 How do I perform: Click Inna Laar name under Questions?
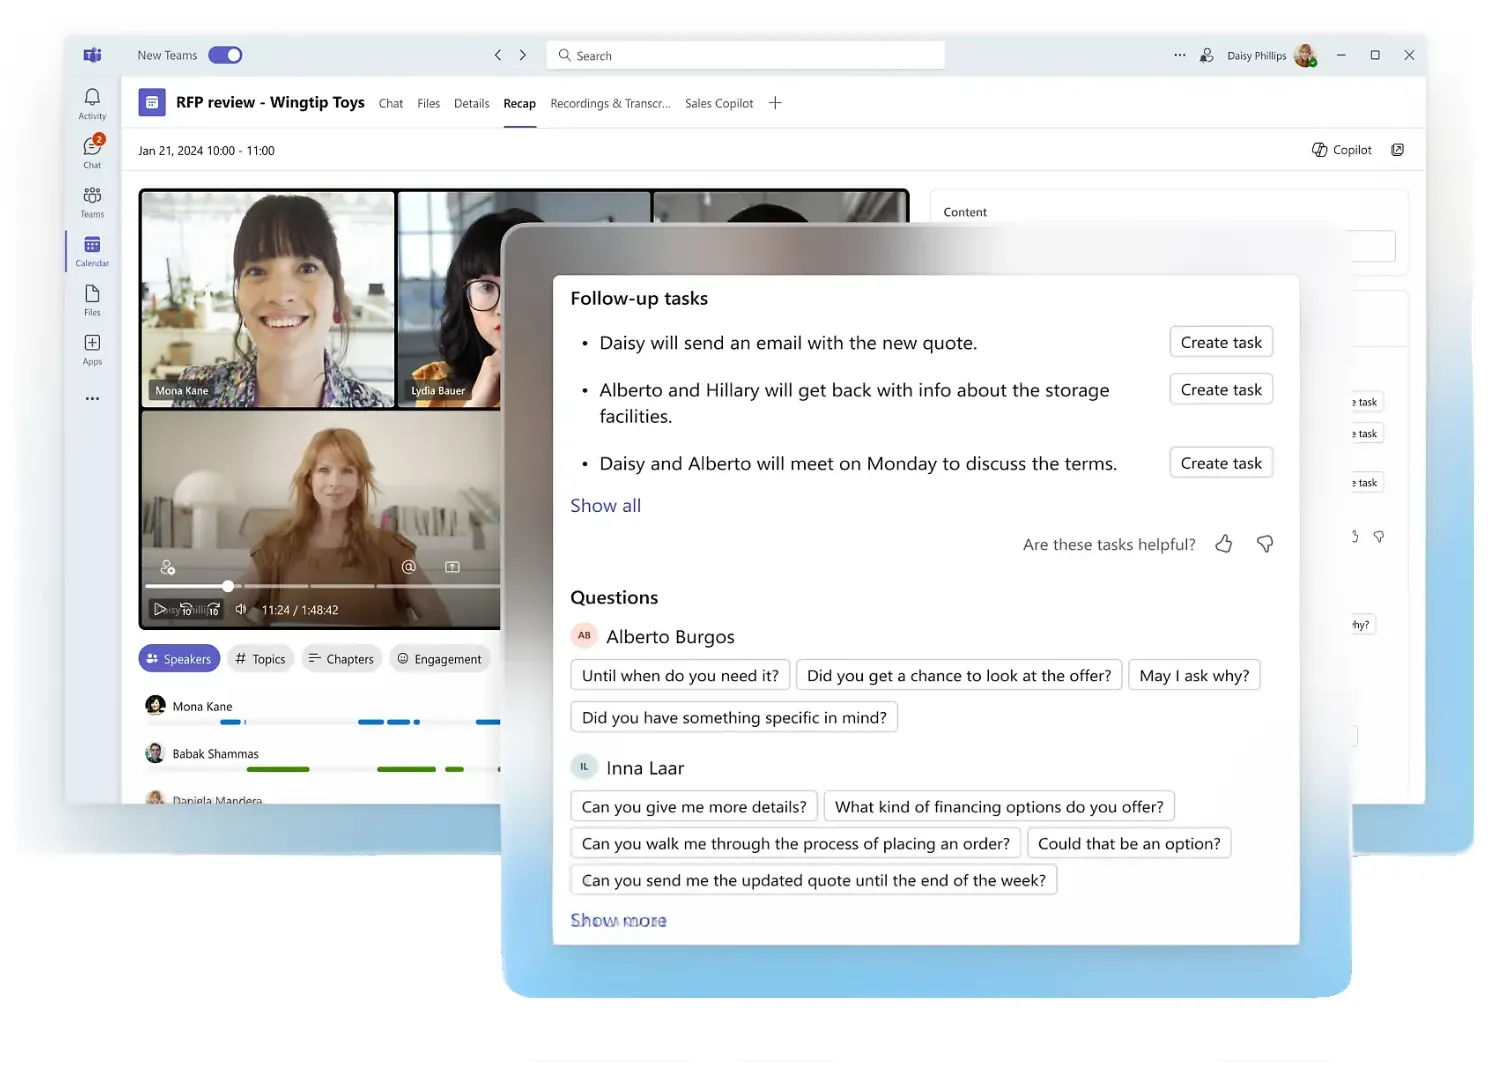(x=645, y=768)
